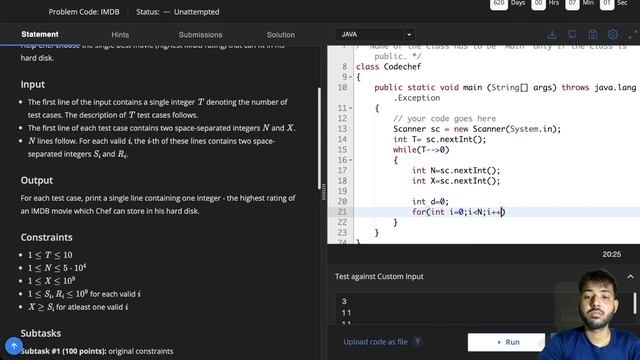The image size is (640, 360).
Task: Click the problem statement scrollbar
Action: (x=319, y=139)
